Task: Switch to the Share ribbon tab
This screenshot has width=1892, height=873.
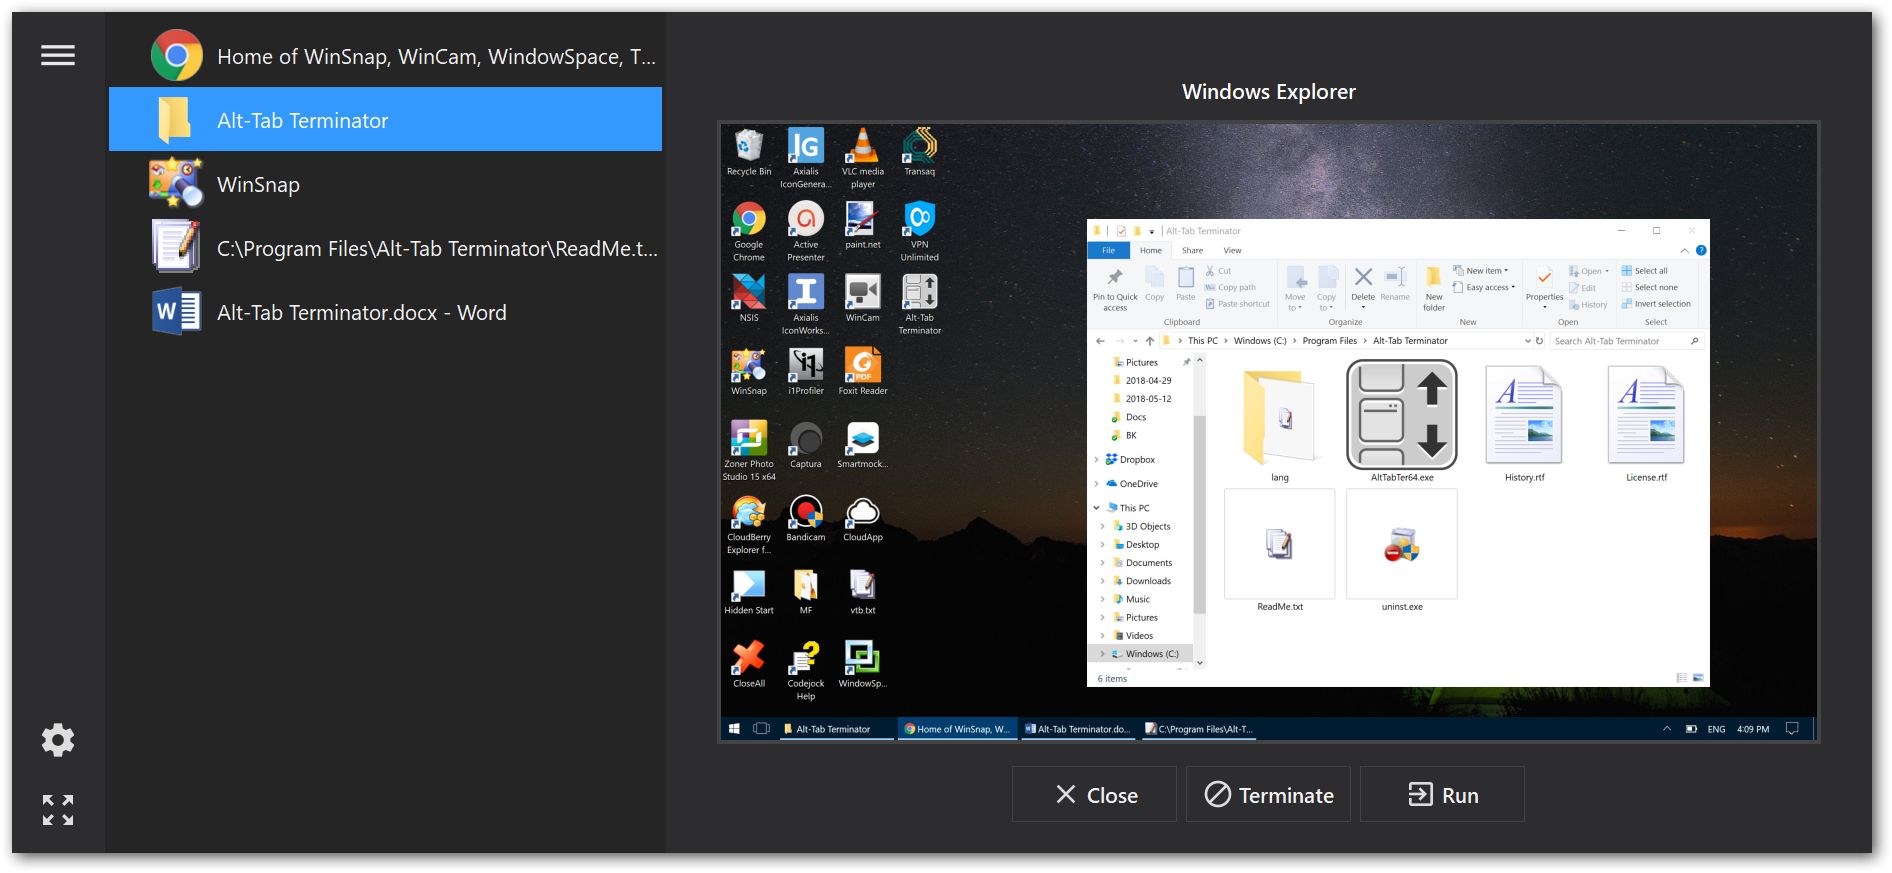Action: (x=1192, y=251)
